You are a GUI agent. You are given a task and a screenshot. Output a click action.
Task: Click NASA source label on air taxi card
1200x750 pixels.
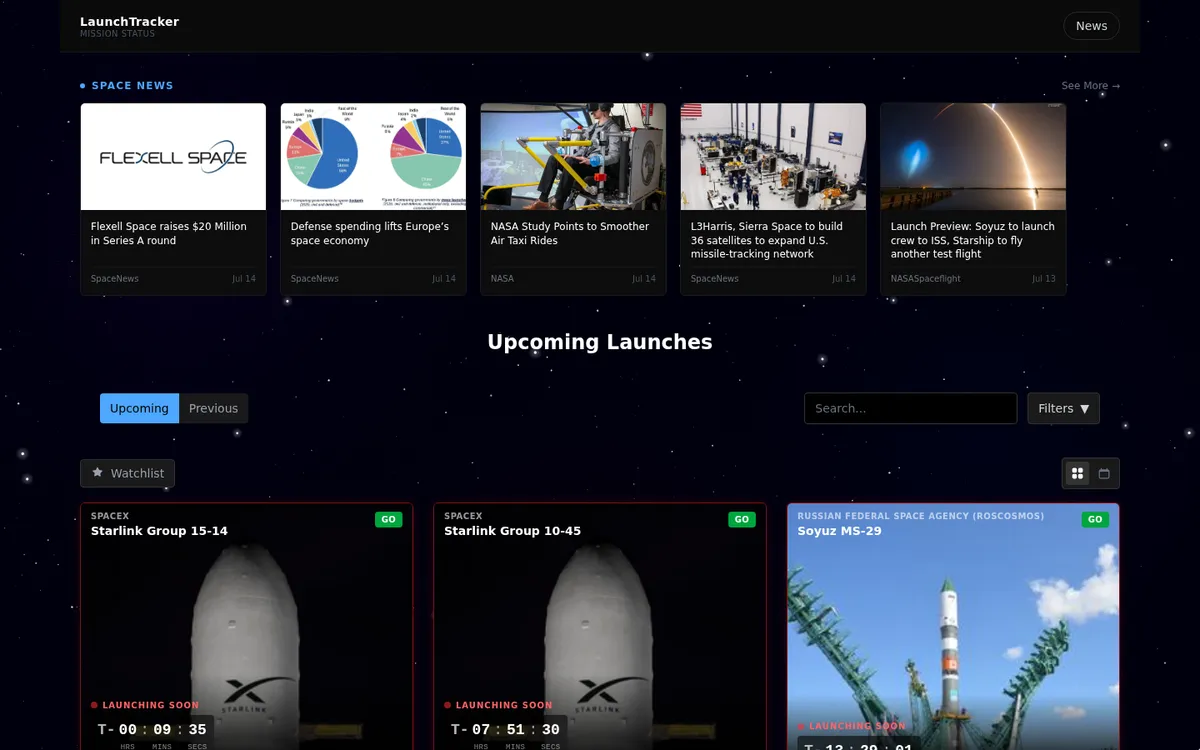(502, 279)
